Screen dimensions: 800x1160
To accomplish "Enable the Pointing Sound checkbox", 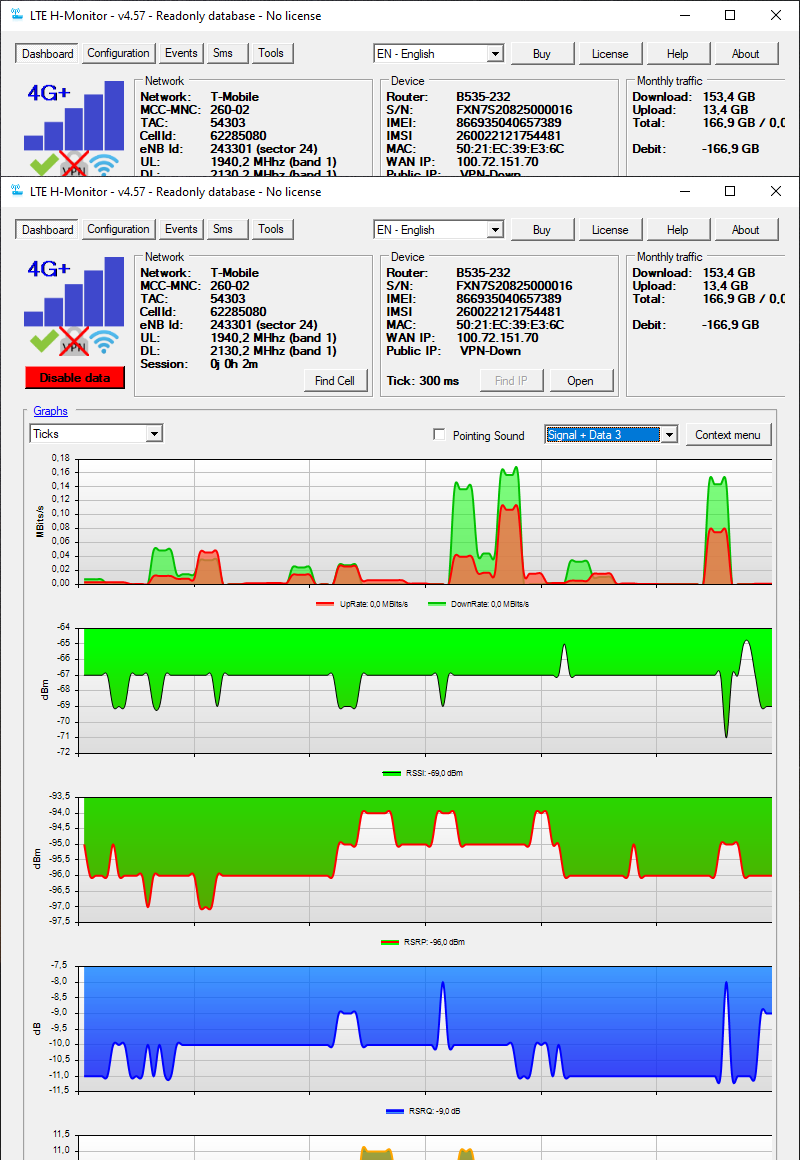I will 440,435.
